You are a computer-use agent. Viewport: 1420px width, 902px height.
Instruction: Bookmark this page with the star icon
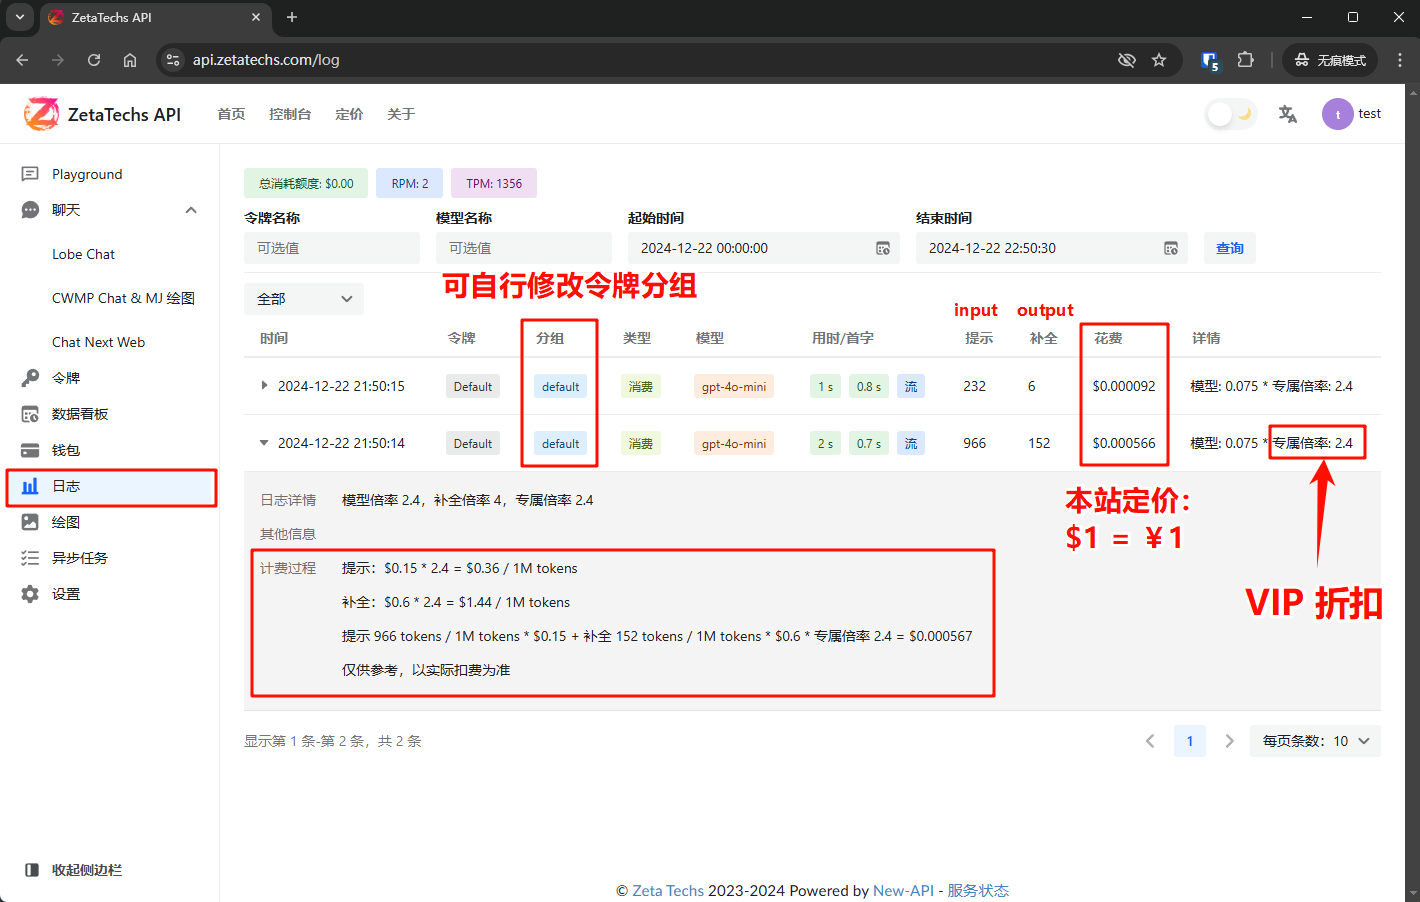click(x=1159, y=60)
